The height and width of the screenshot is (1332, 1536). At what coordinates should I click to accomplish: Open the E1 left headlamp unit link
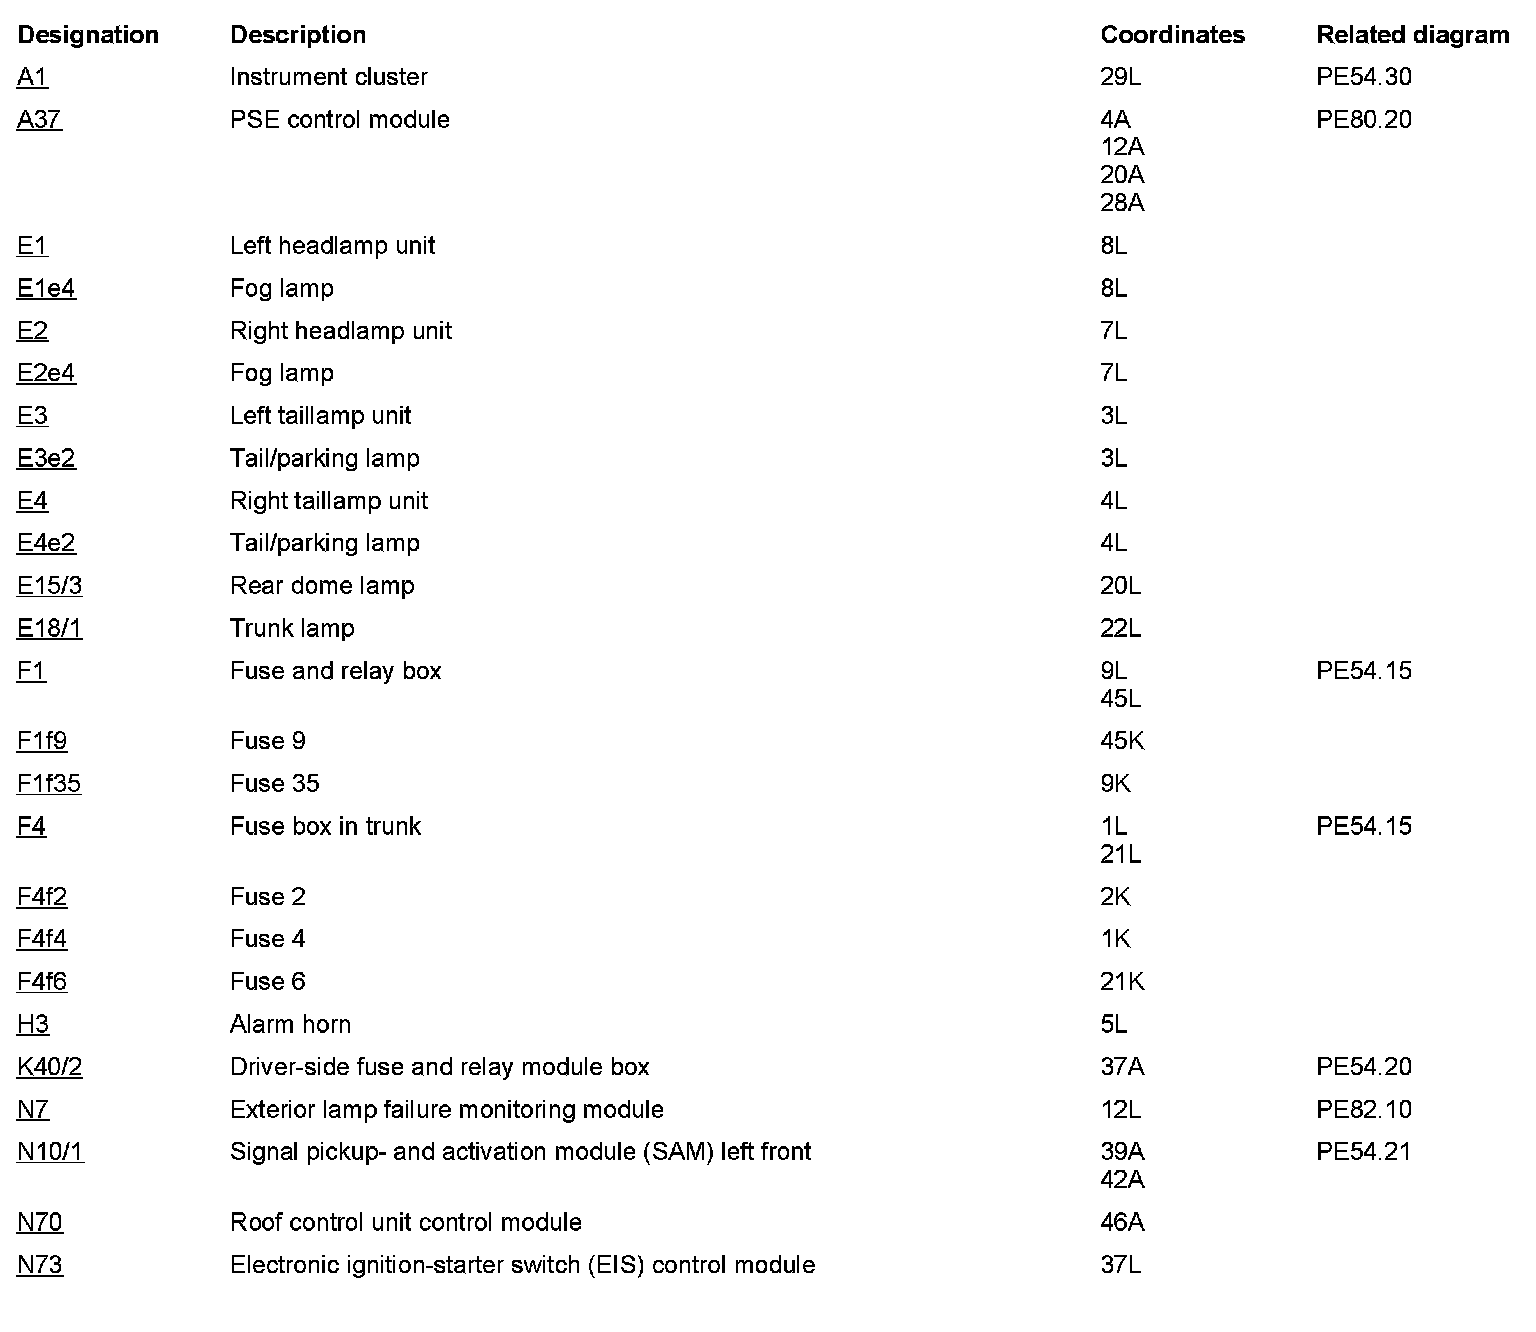point(32,246)
